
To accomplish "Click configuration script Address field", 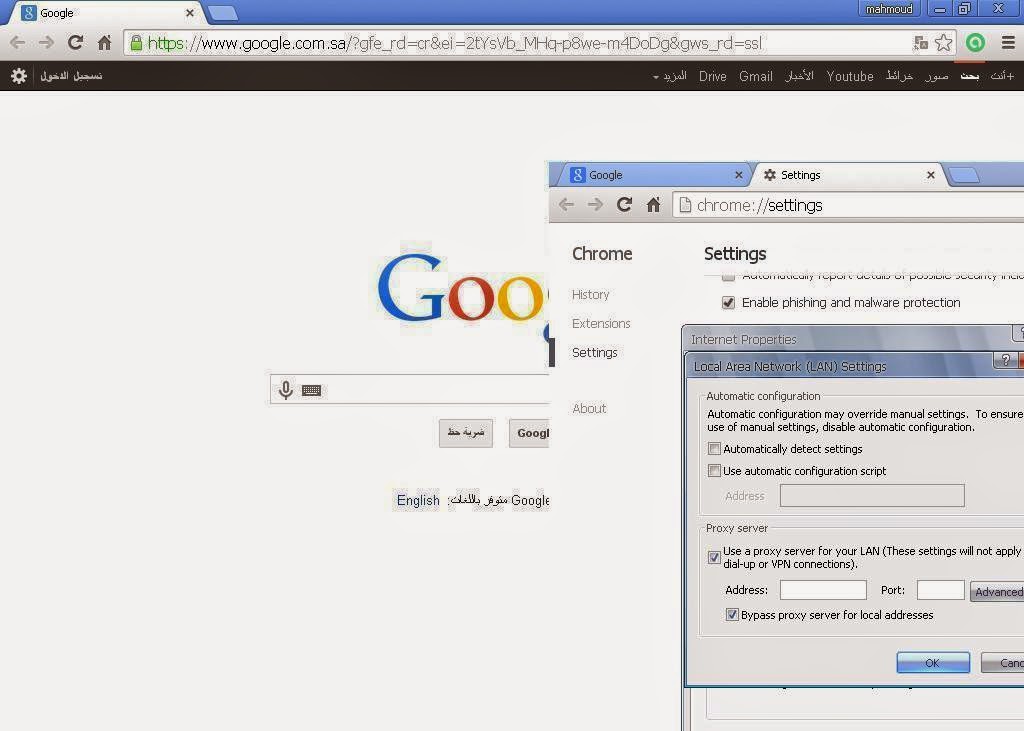I will pyautogui.click(x=872, y=496).
